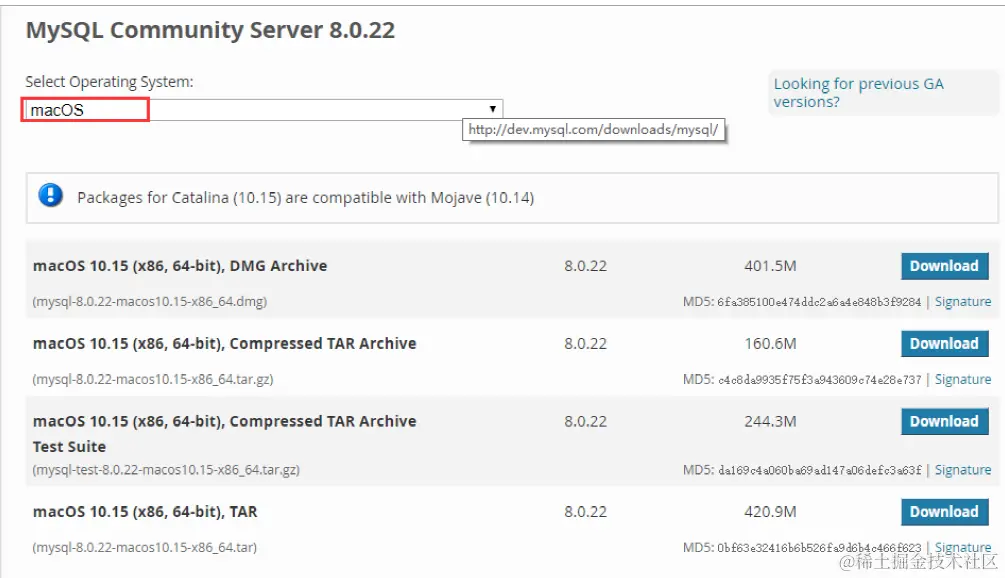Open the Select Operating System dropdown
Image resolution: width=1005 pixels, height=578 pixels.
pos(263,110)
